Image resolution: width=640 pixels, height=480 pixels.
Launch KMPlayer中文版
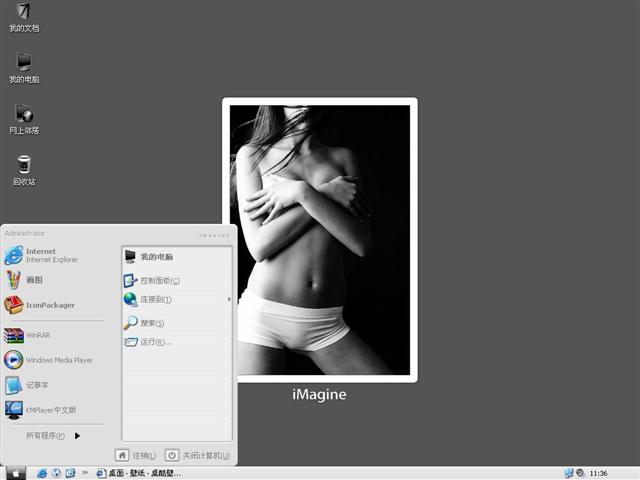50,410
